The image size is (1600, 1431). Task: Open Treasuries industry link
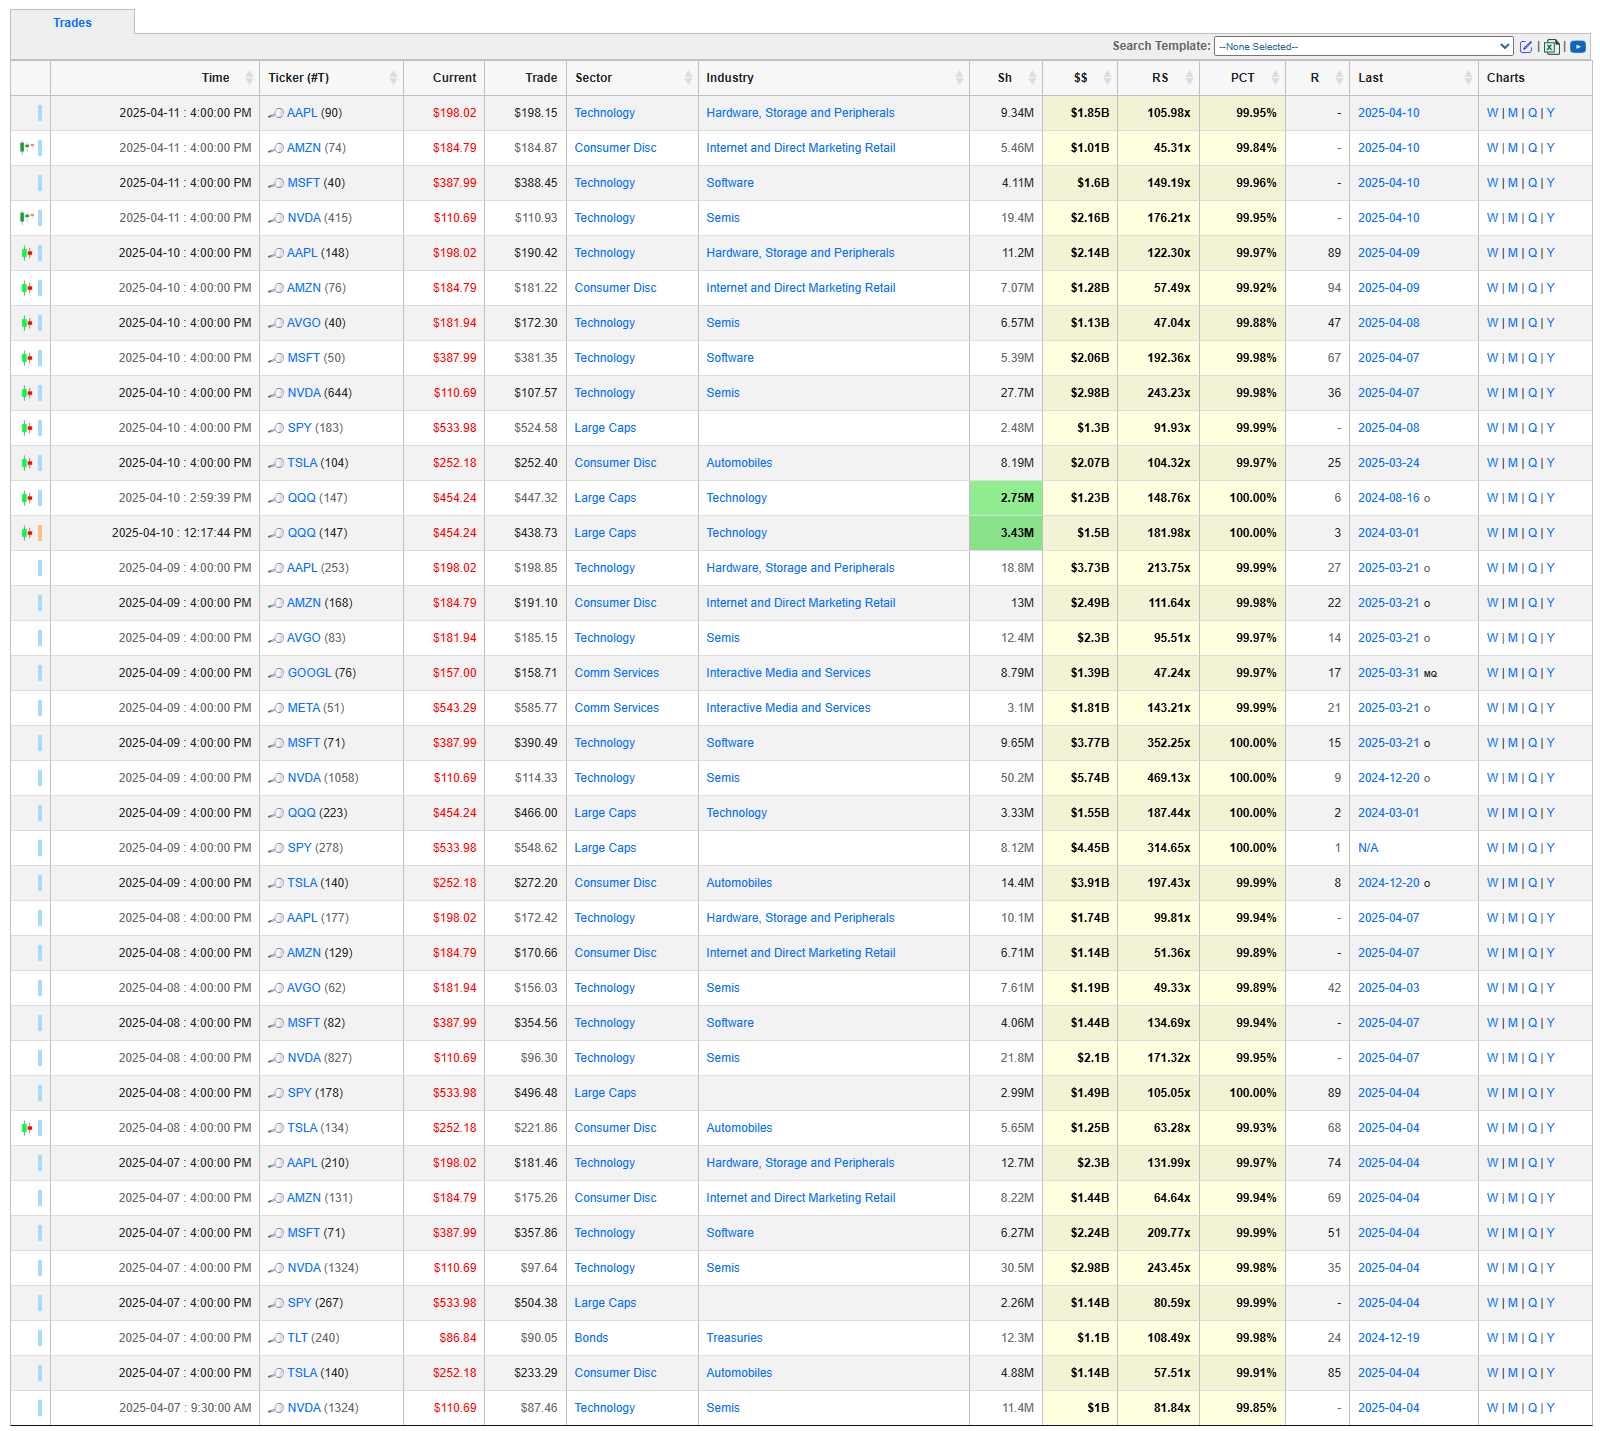click(734, 1338)
